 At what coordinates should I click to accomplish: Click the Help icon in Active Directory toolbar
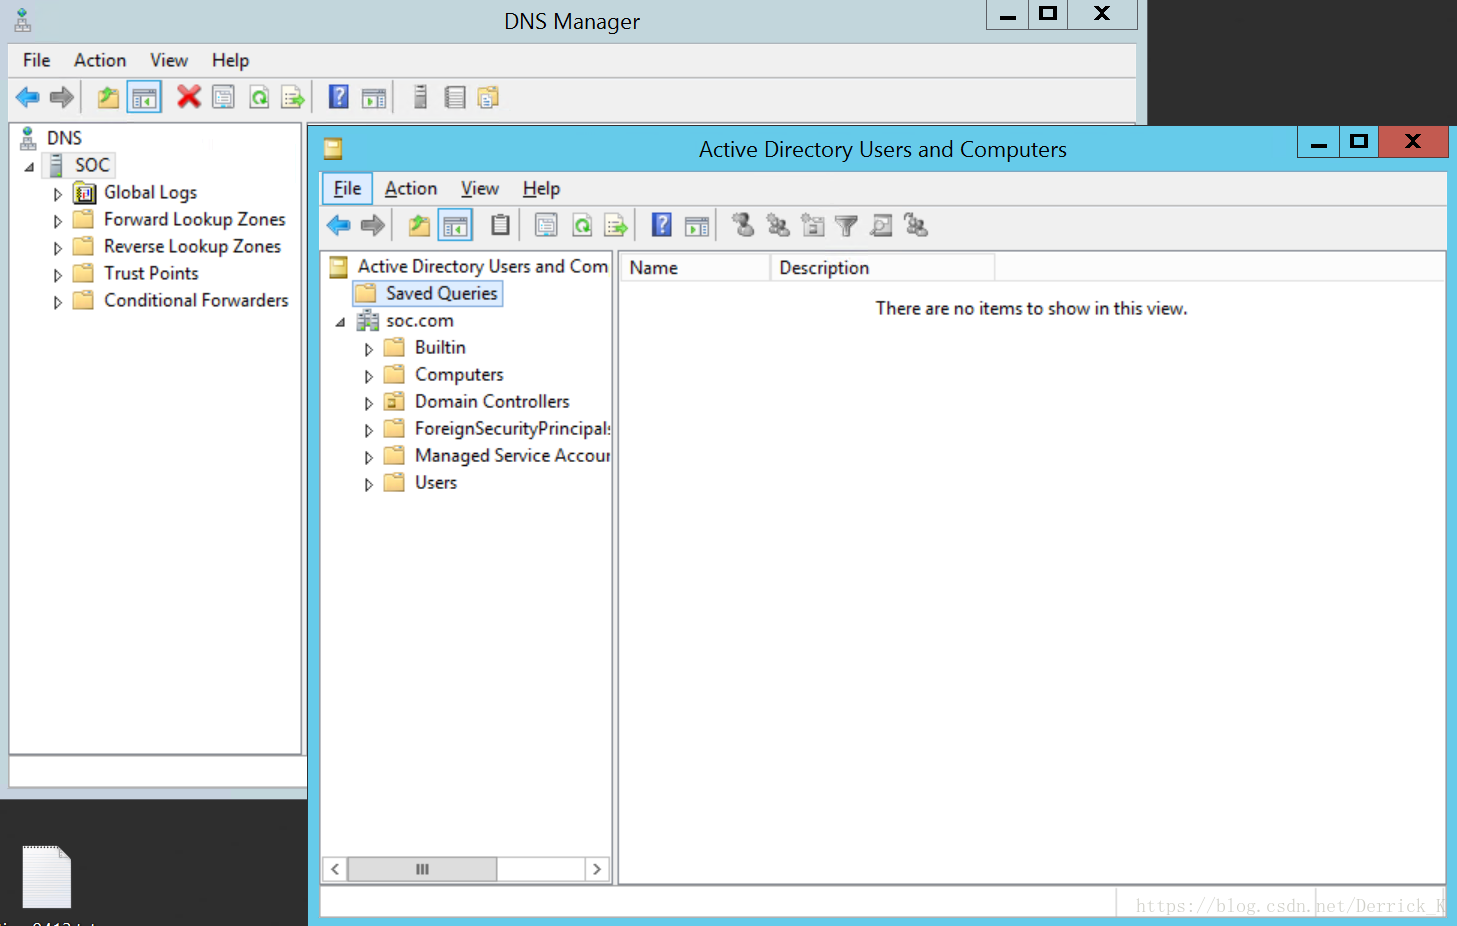pos(662,225)
